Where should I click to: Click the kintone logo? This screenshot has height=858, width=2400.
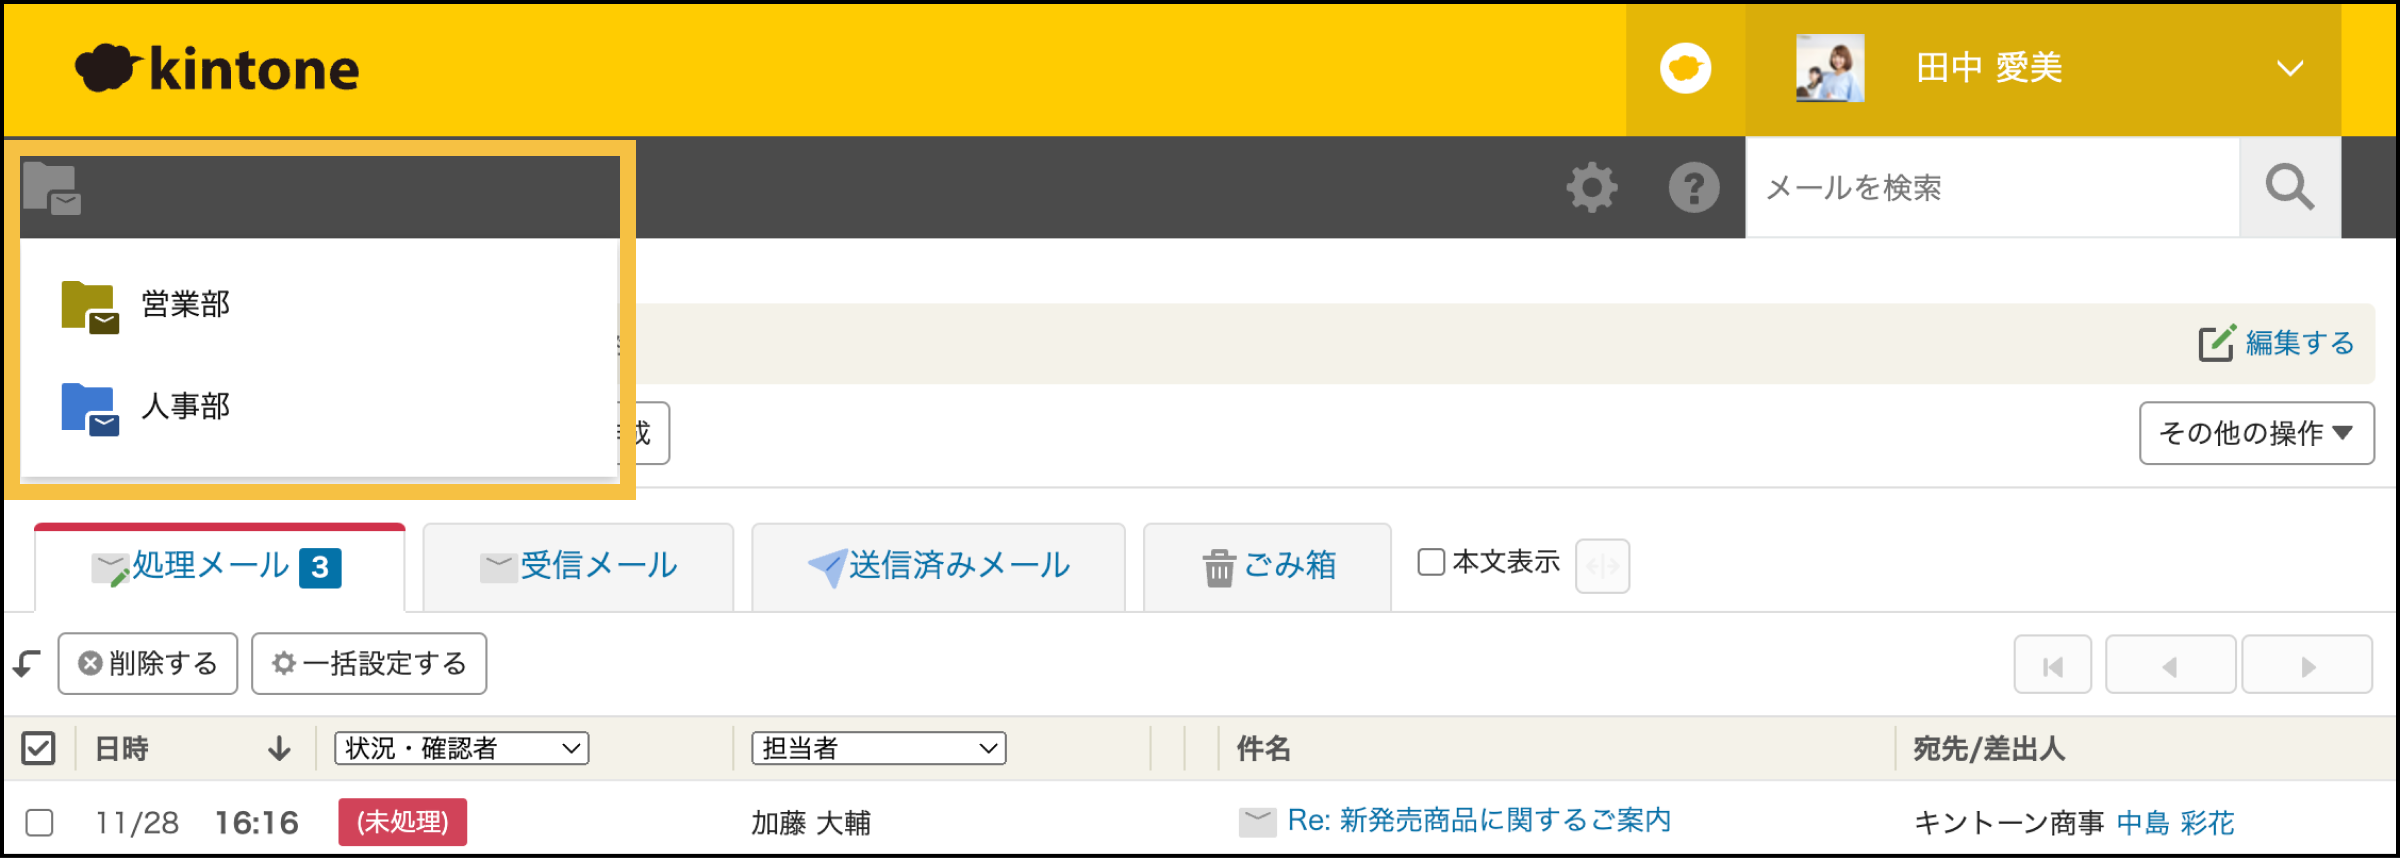(x=217, y=69)
